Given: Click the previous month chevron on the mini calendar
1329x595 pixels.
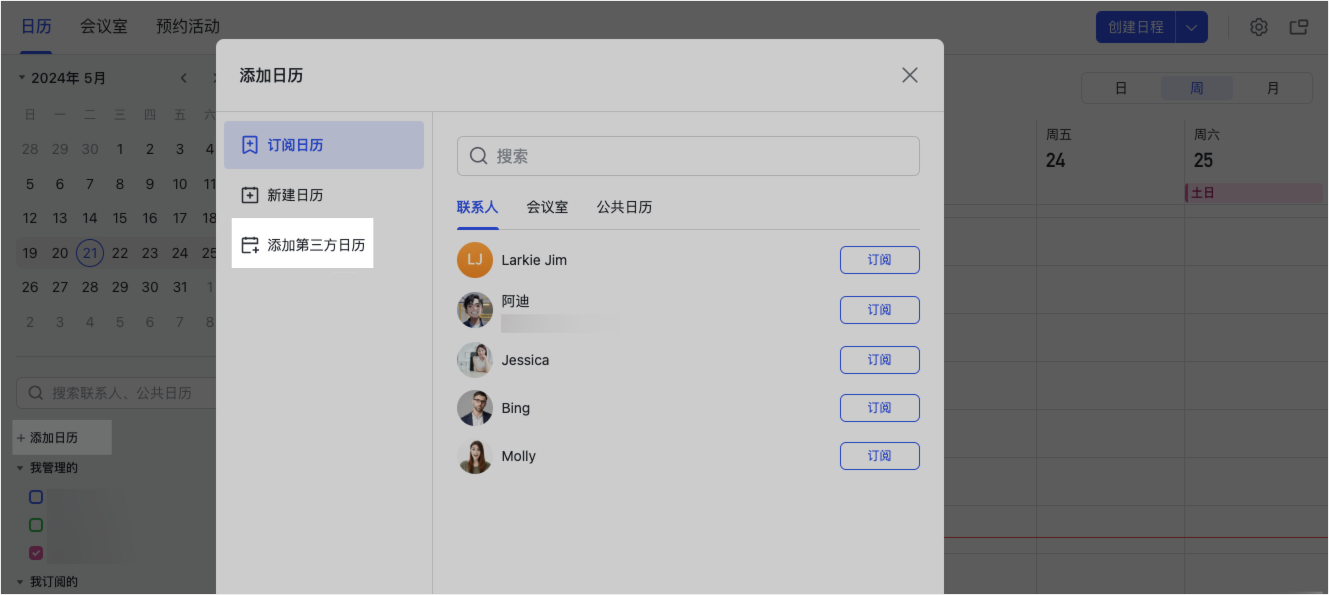Looking at the screenshot, I should coord(184,77).
